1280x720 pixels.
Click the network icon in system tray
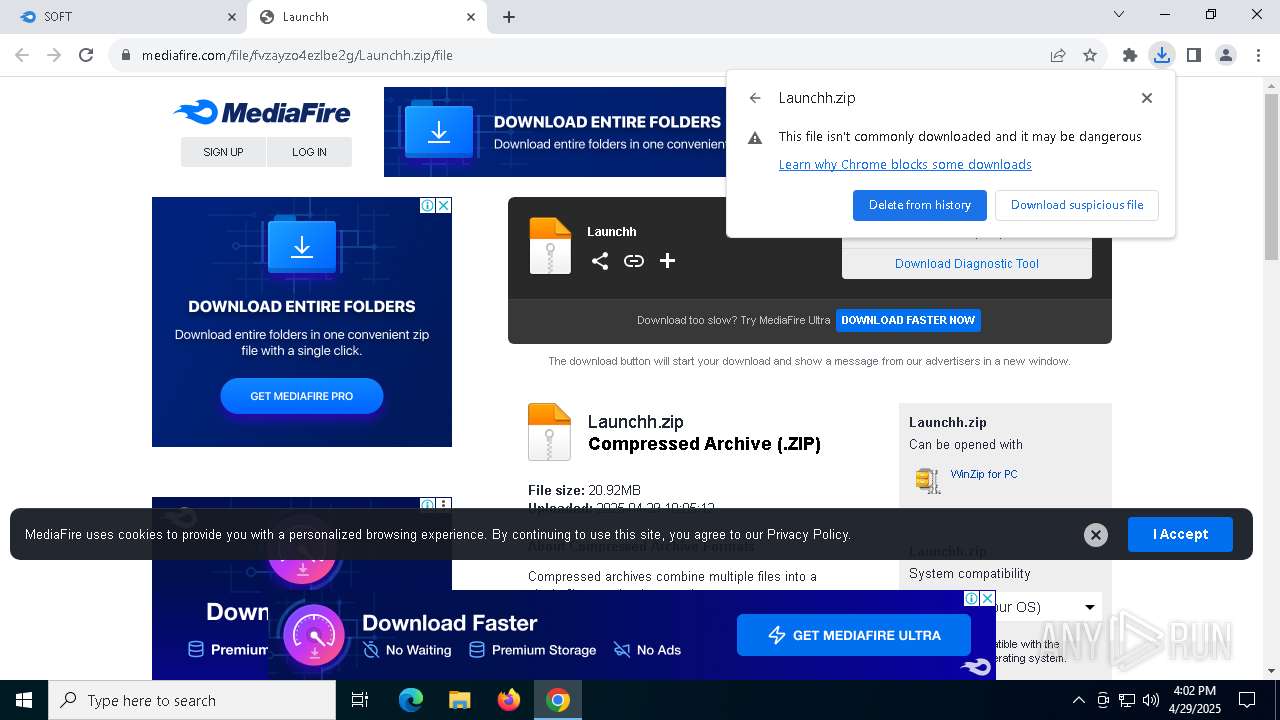tap(1127, 700)
